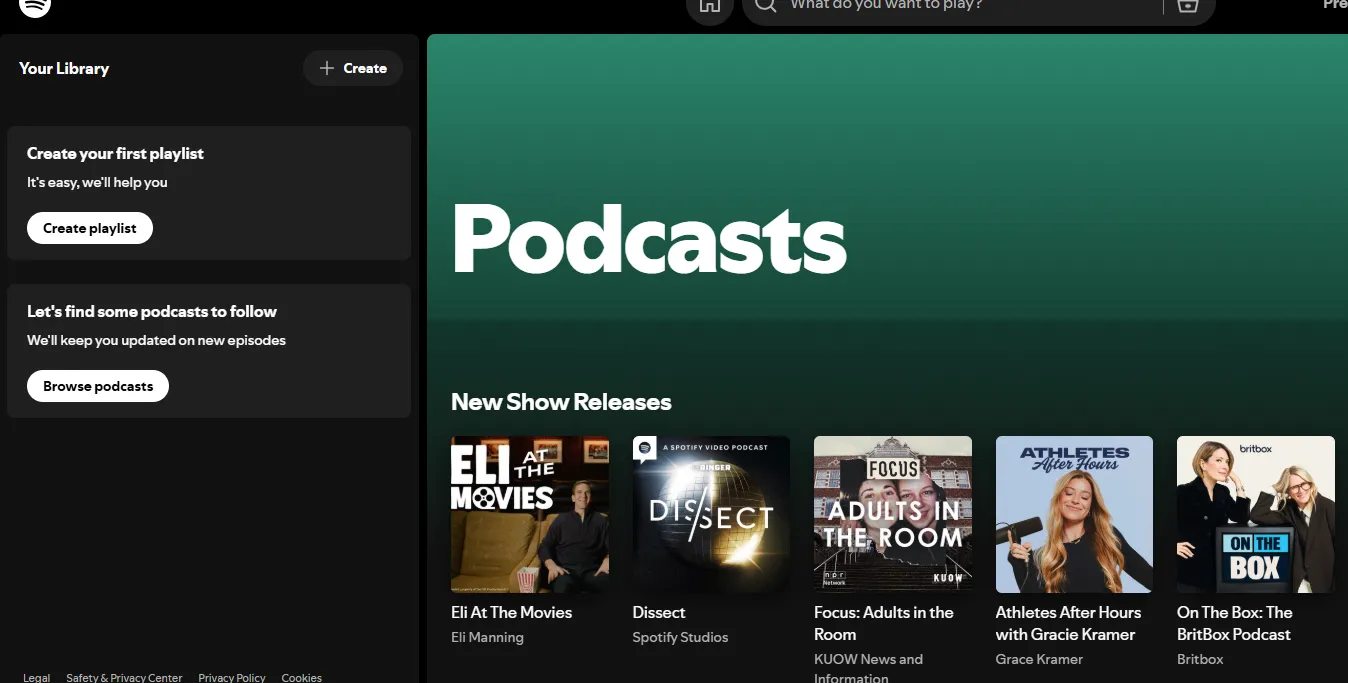This screenshot has height=683, width=1348.
Task: Click the Your Library header
Action: 64,68
